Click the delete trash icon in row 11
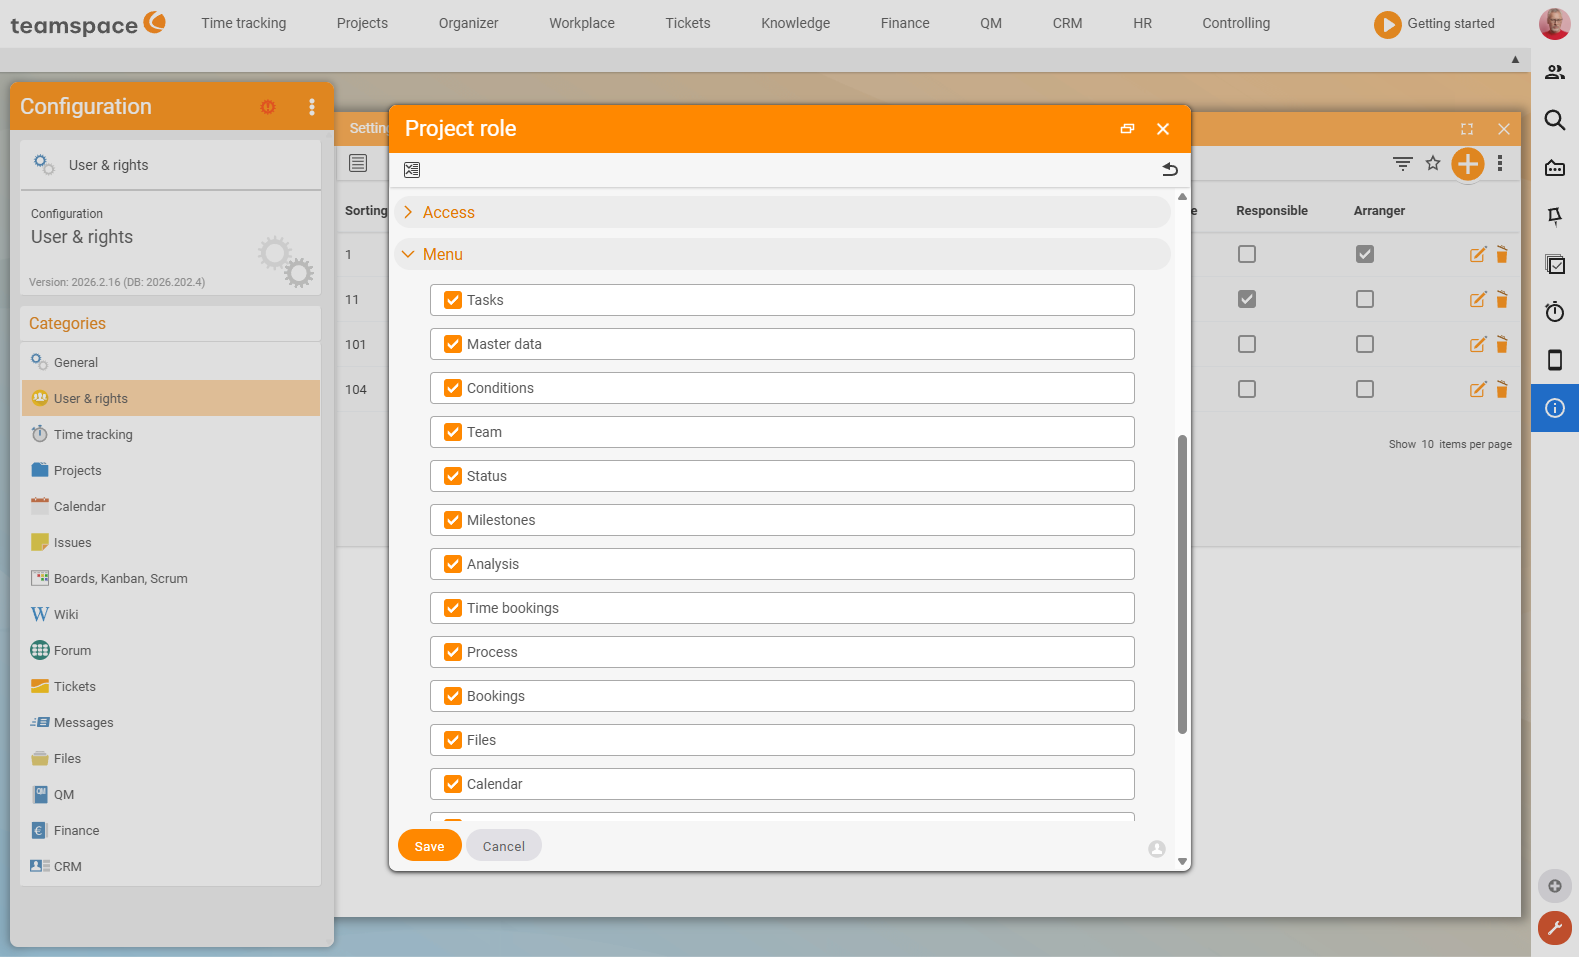Image resolution: width=1579 pixels, height=957 pixels. click(x=1502, y=300)
